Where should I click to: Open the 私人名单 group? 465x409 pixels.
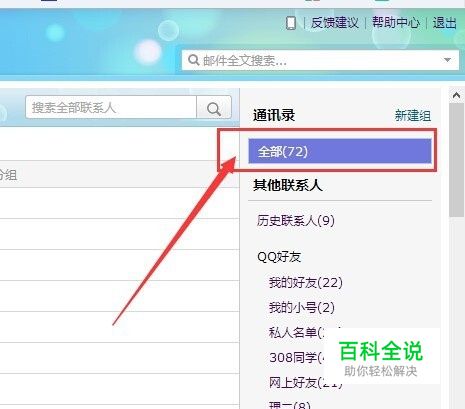(x=296, y=332)
